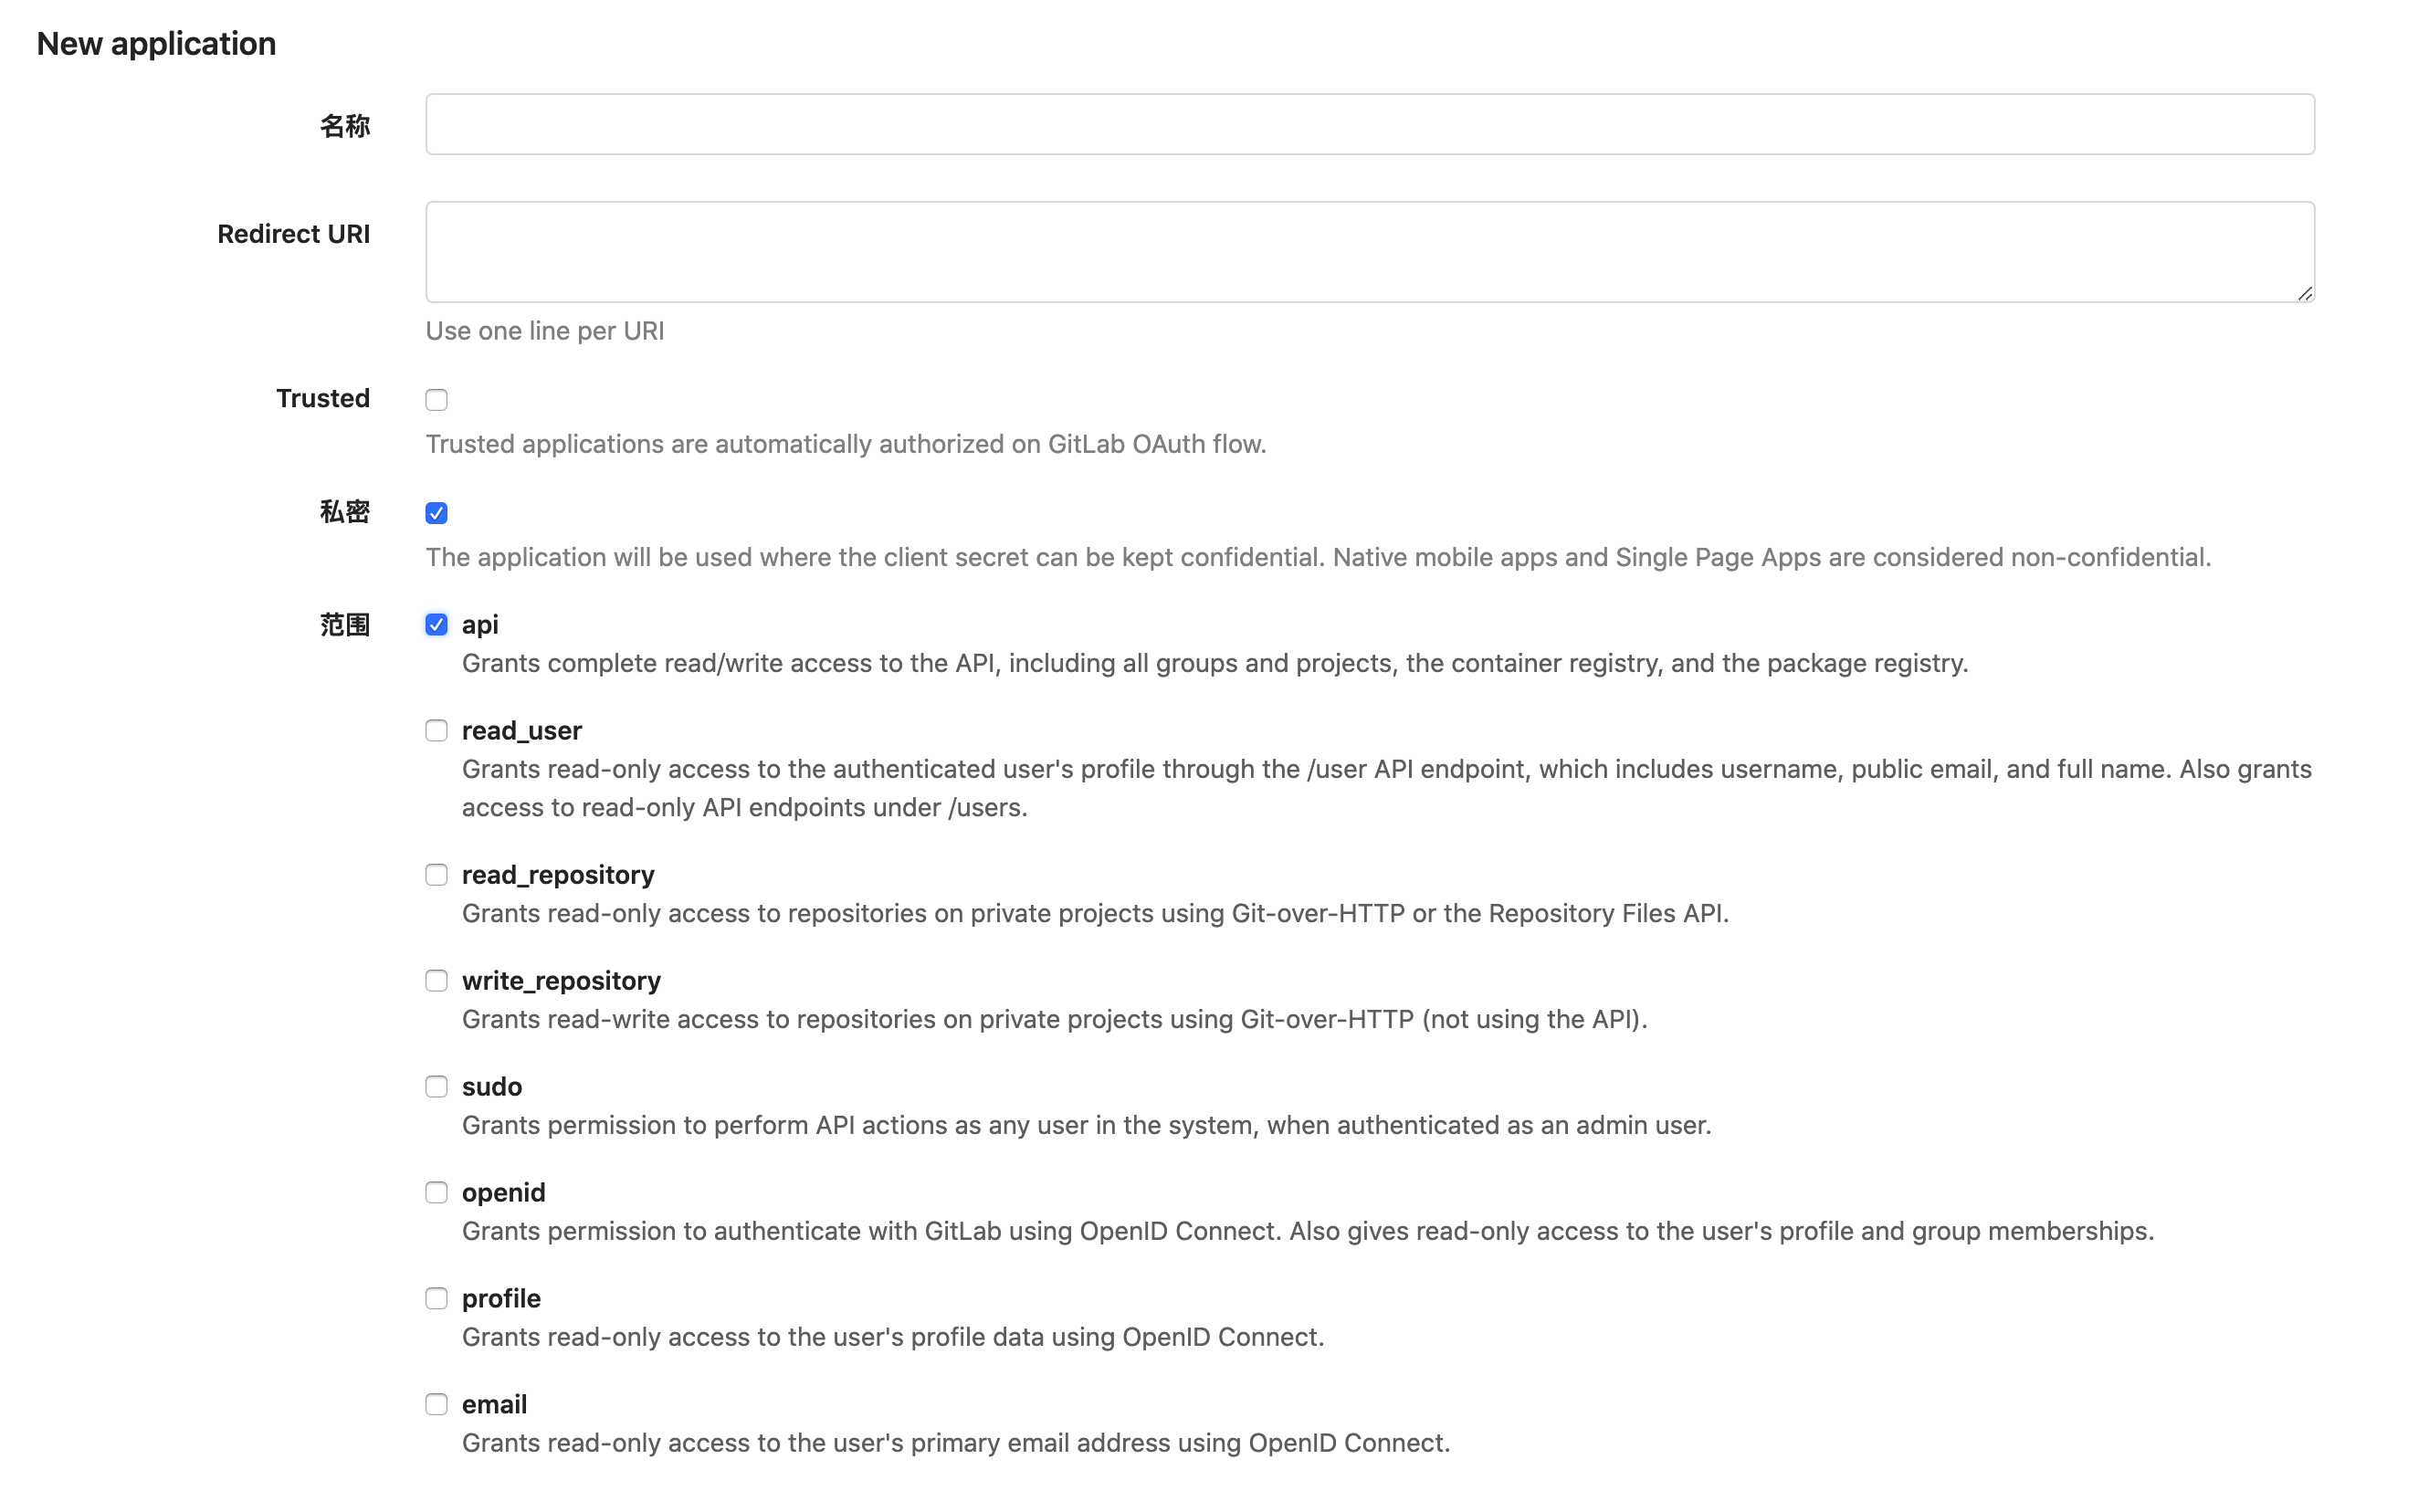This screenshot has height=1512, width=2429.
Task: Uncheck the 私密 confidential checkbox
Action: (x=436, y=513)
